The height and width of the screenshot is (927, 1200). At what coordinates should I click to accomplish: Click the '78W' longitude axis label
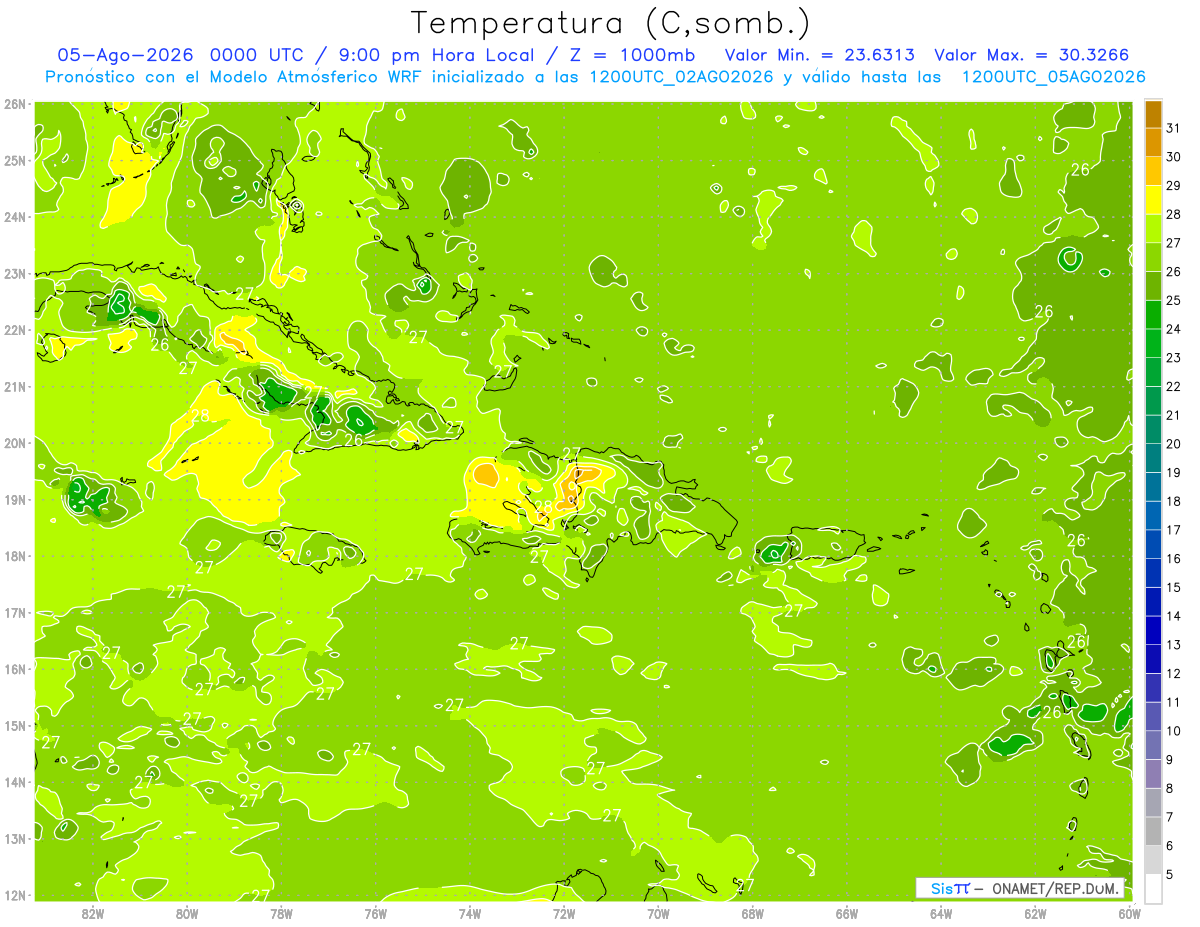(x=281, y=913)
